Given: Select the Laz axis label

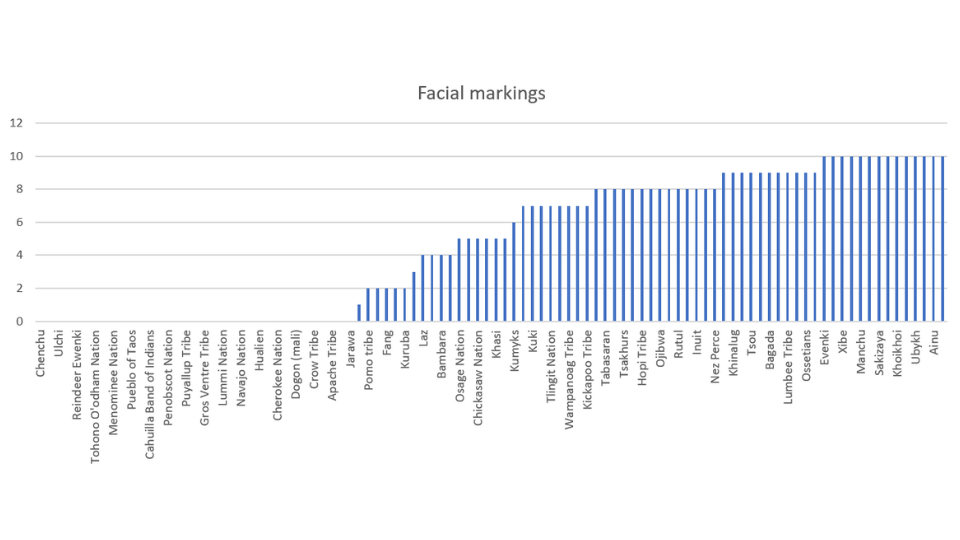Looking at the screenshot, I should click(424, 338).
